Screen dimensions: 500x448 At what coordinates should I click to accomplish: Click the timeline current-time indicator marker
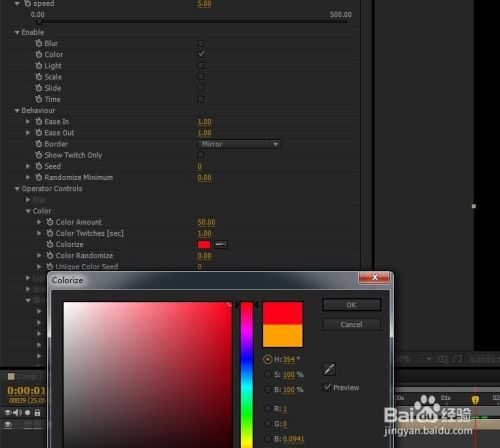(x=475, y=399)
